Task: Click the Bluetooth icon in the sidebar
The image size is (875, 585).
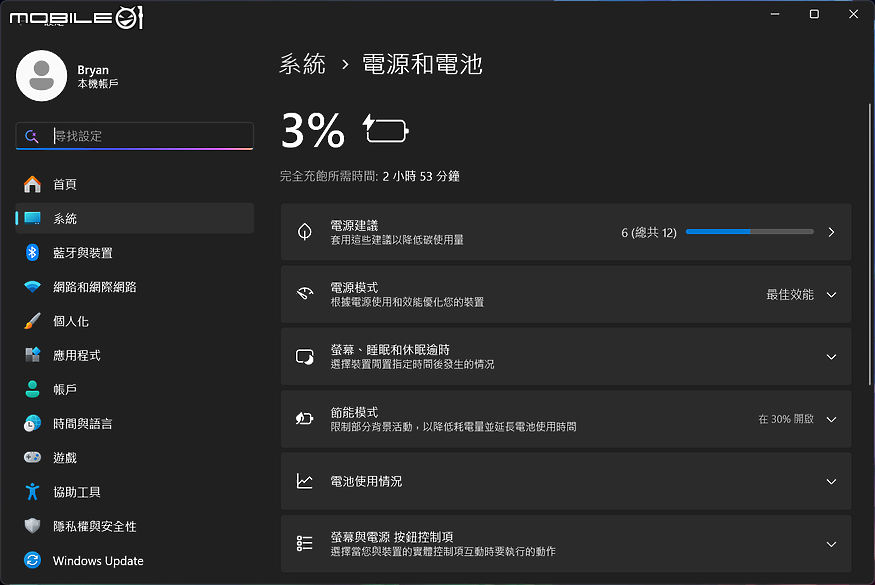Action: tap(32, 253)
